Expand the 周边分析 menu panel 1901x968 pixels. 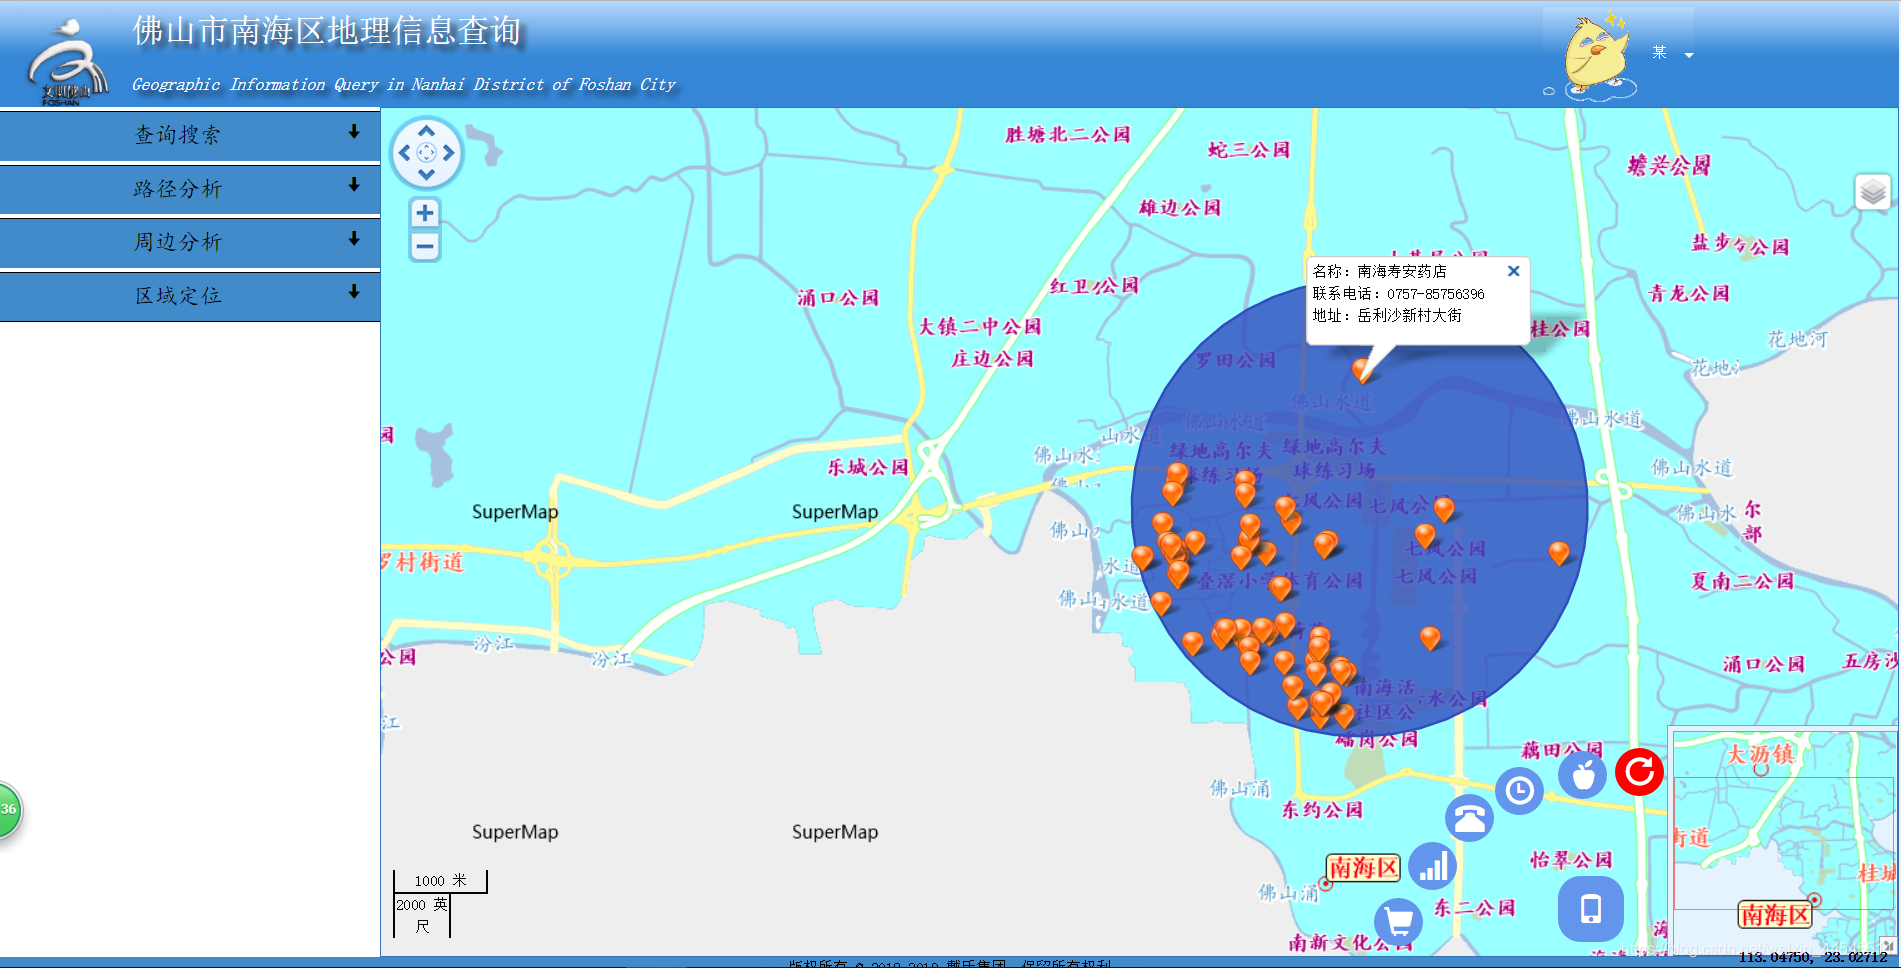click(x=190, y=242)
